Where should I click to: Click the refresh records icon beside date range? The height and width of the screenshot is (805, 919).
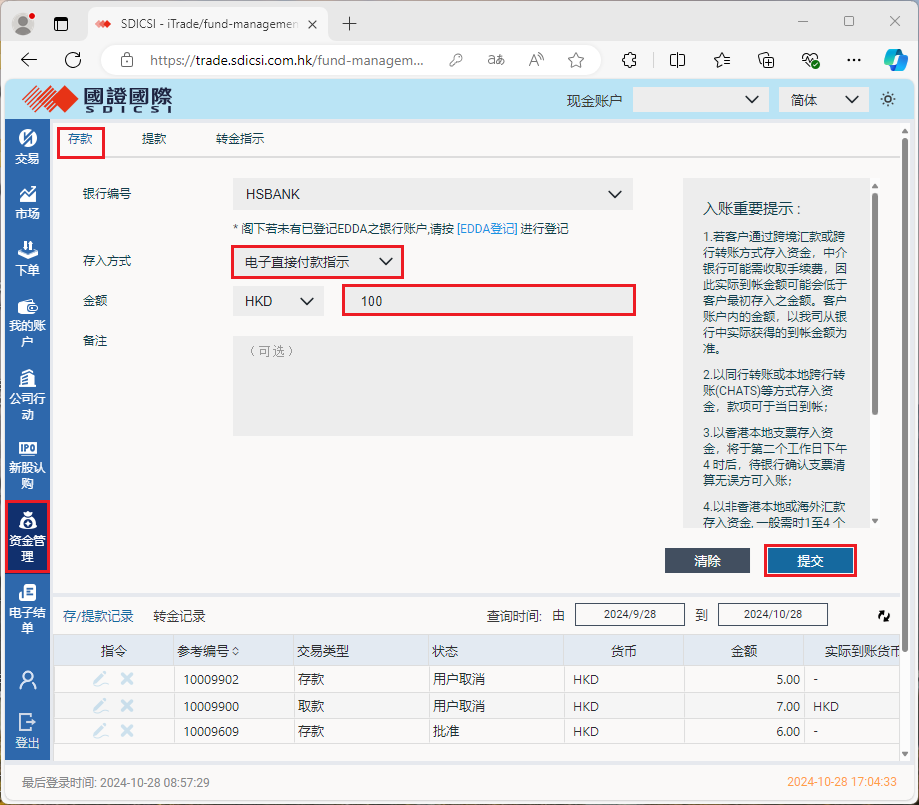point(883,616)
